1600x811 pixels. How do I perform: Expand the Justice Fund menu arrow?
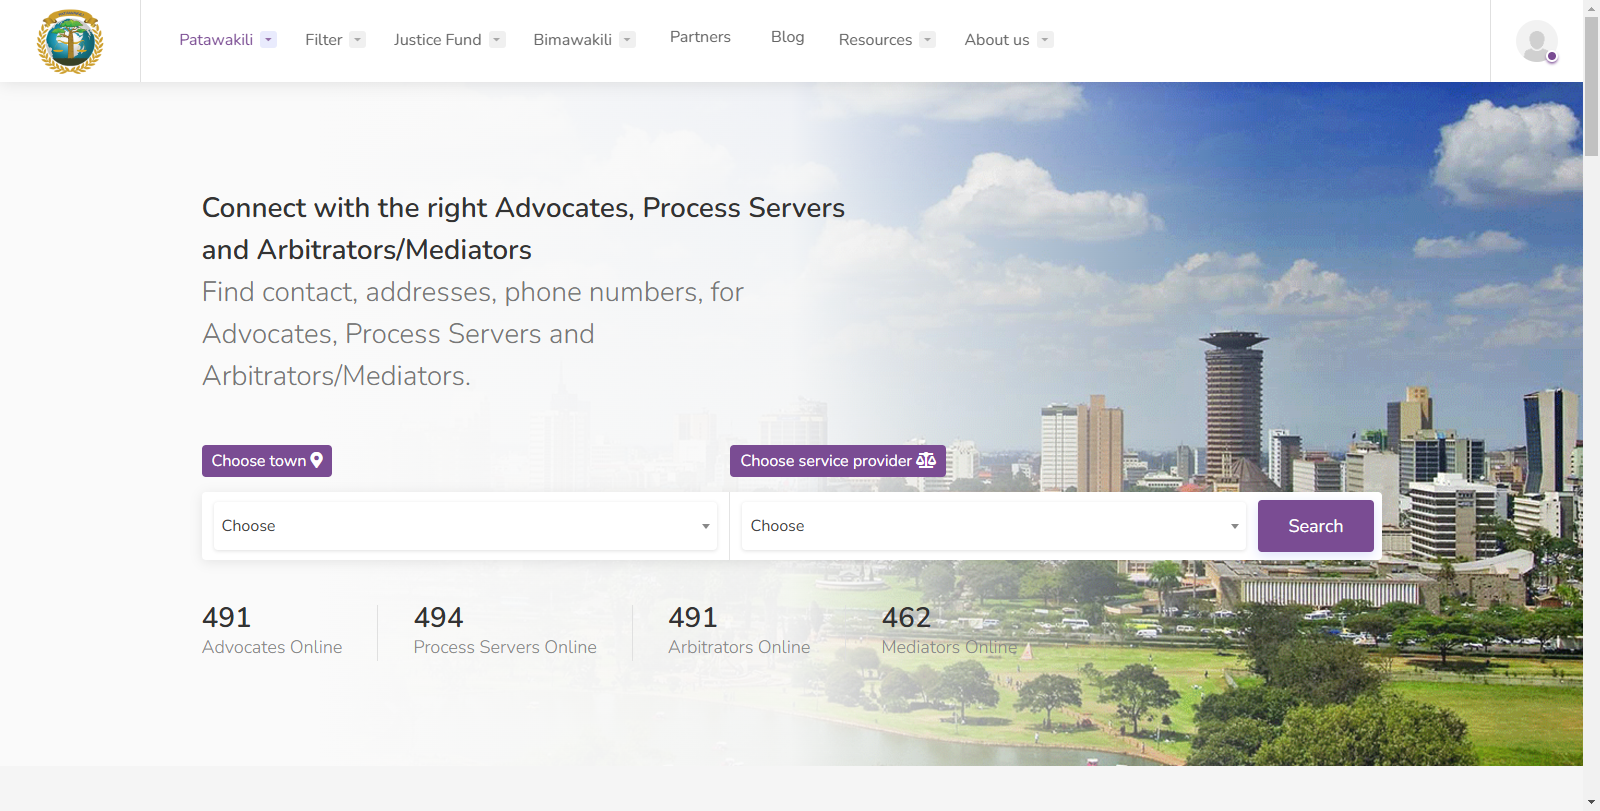[497, 40]
